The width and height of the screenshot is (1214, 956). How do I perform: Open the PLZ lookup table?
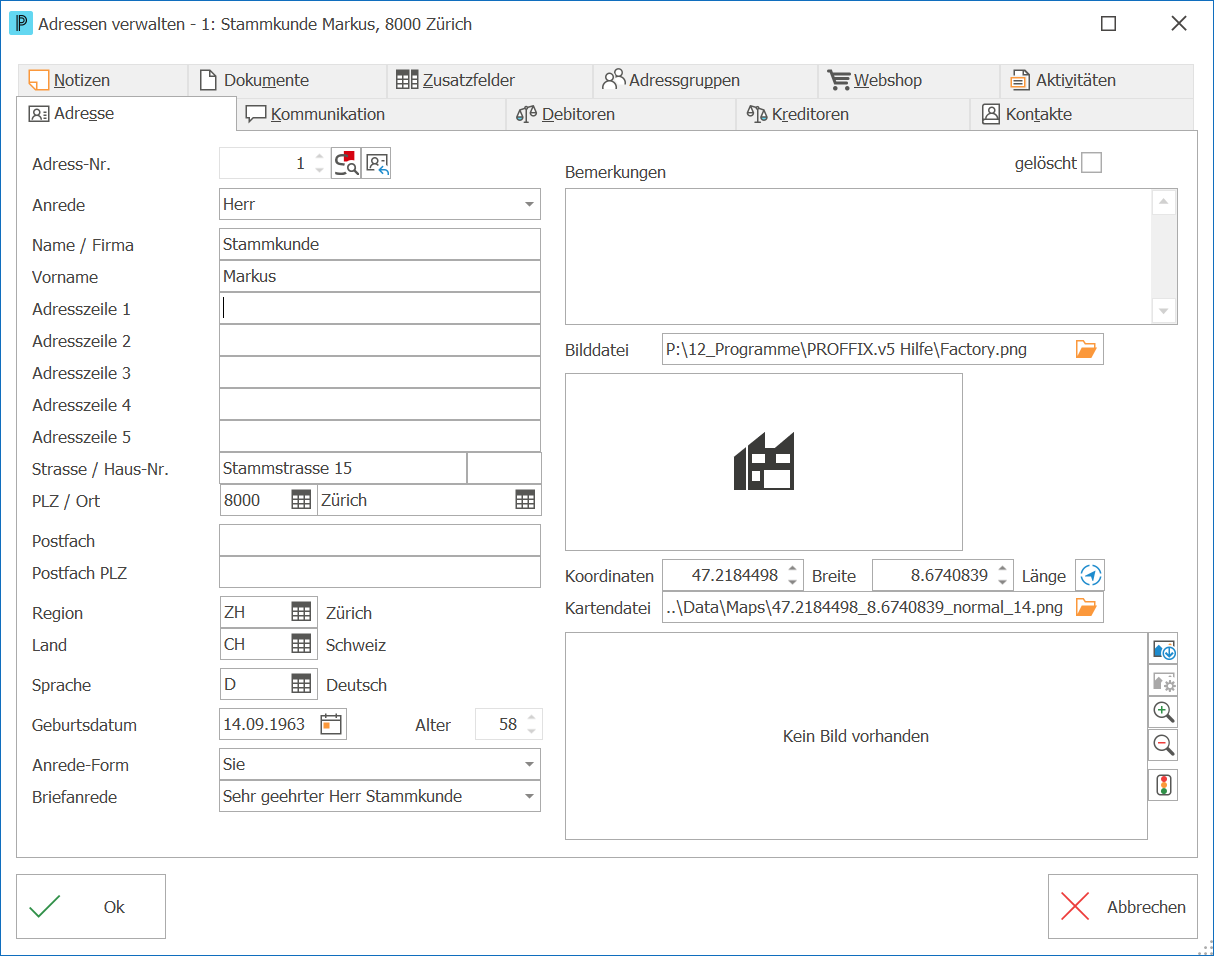[x=301, y=500]
